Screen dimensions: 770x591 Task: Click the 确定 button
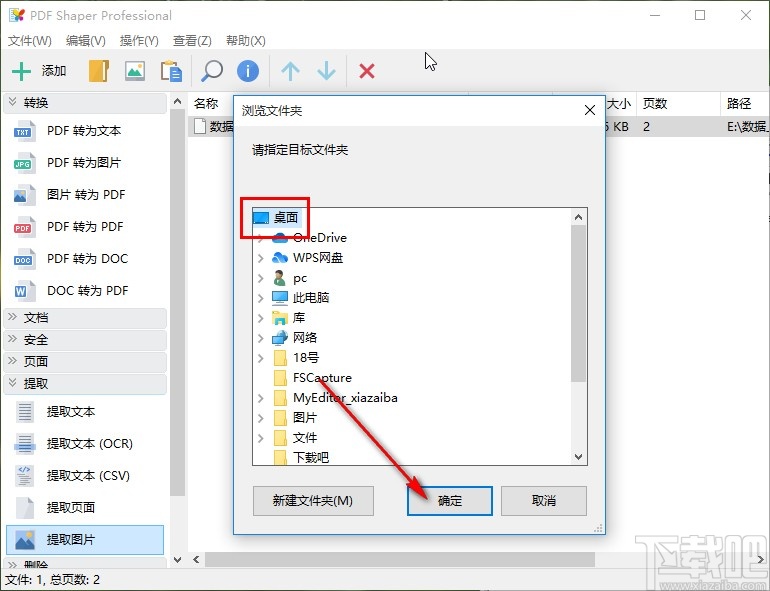[450, 501]
